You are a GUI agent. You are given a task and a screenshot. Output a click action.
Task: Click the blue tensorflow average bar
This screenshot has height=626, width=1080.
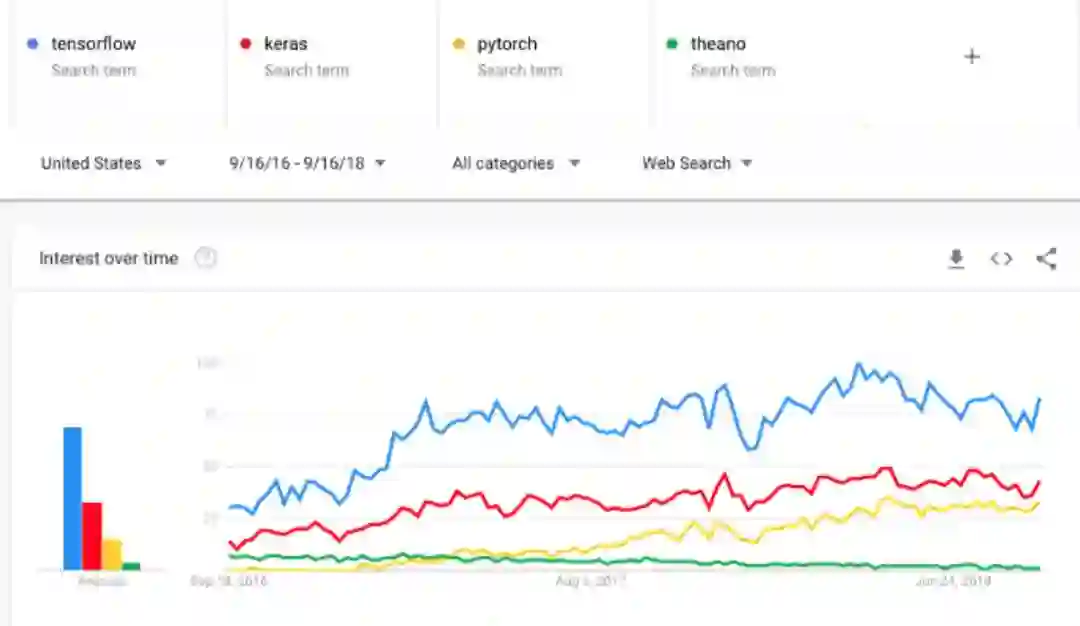pyautogui.click(x=72, y=498)
